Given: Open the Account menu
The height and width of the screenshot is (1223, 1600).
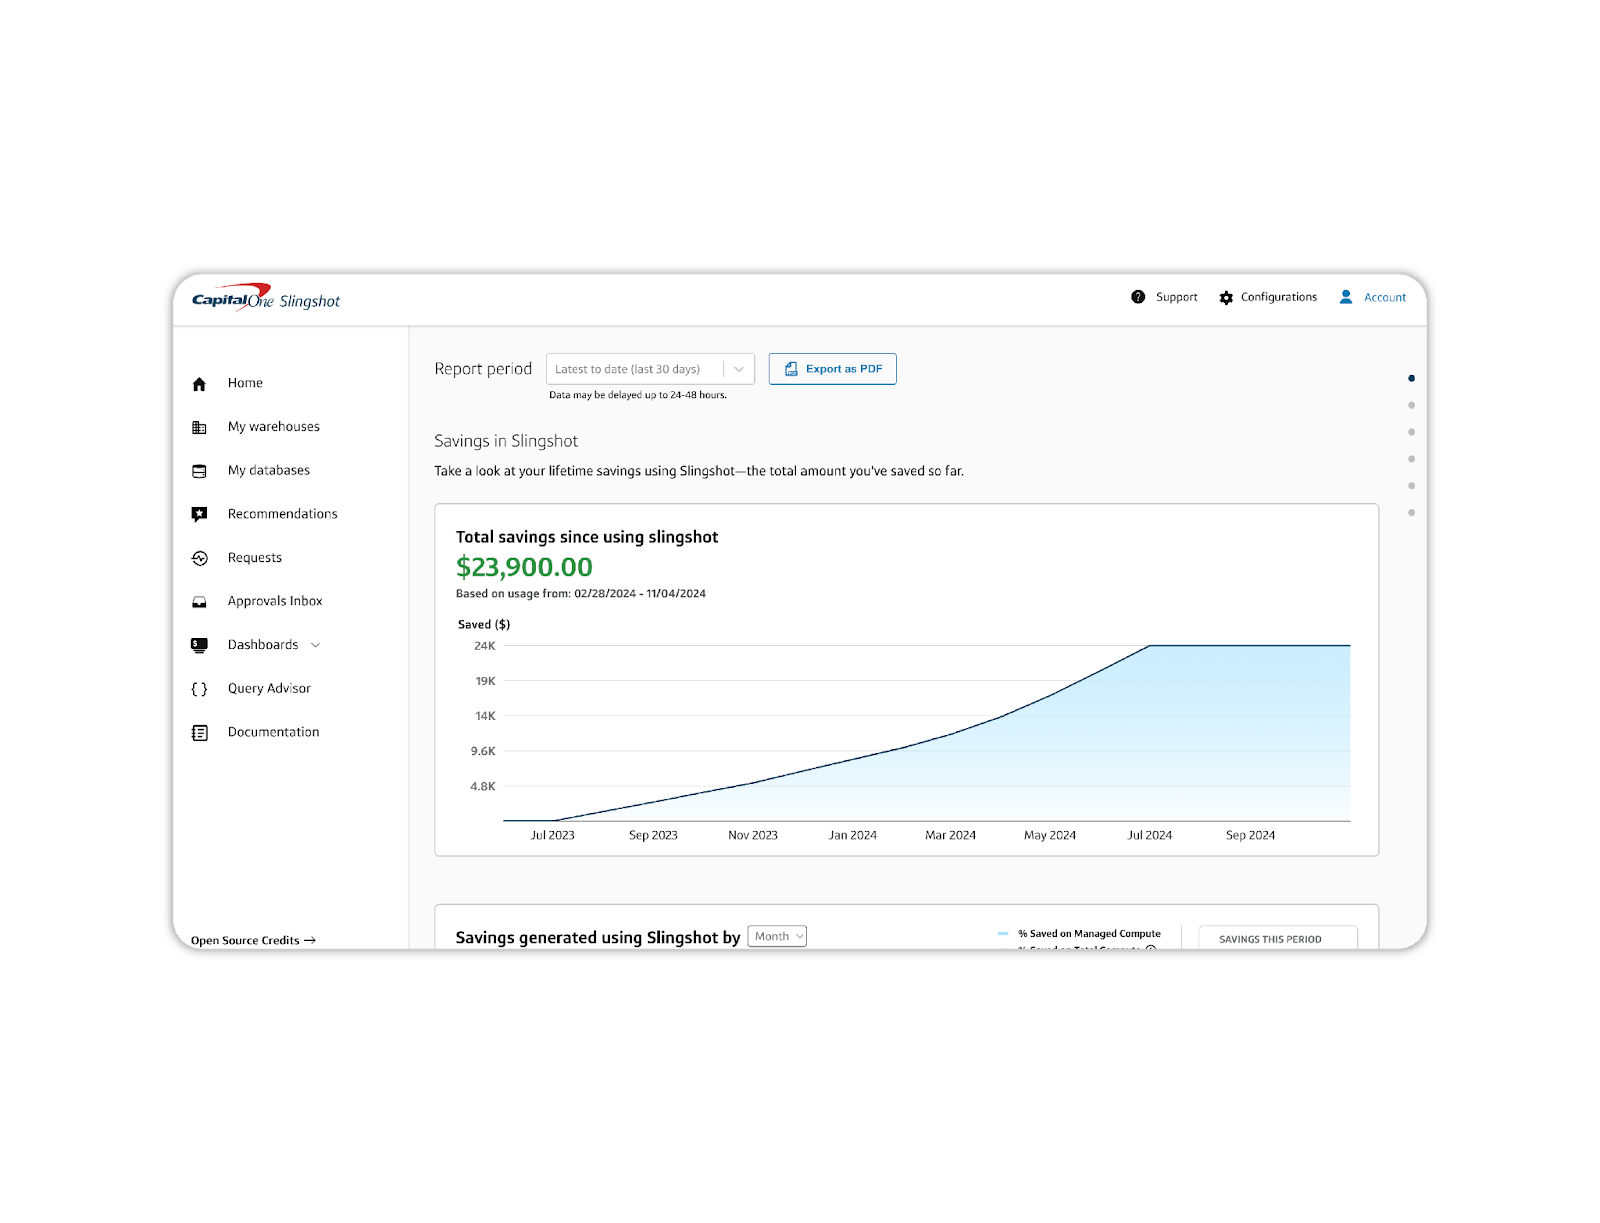Looking at the screenshot, I should coord(1374,296).
